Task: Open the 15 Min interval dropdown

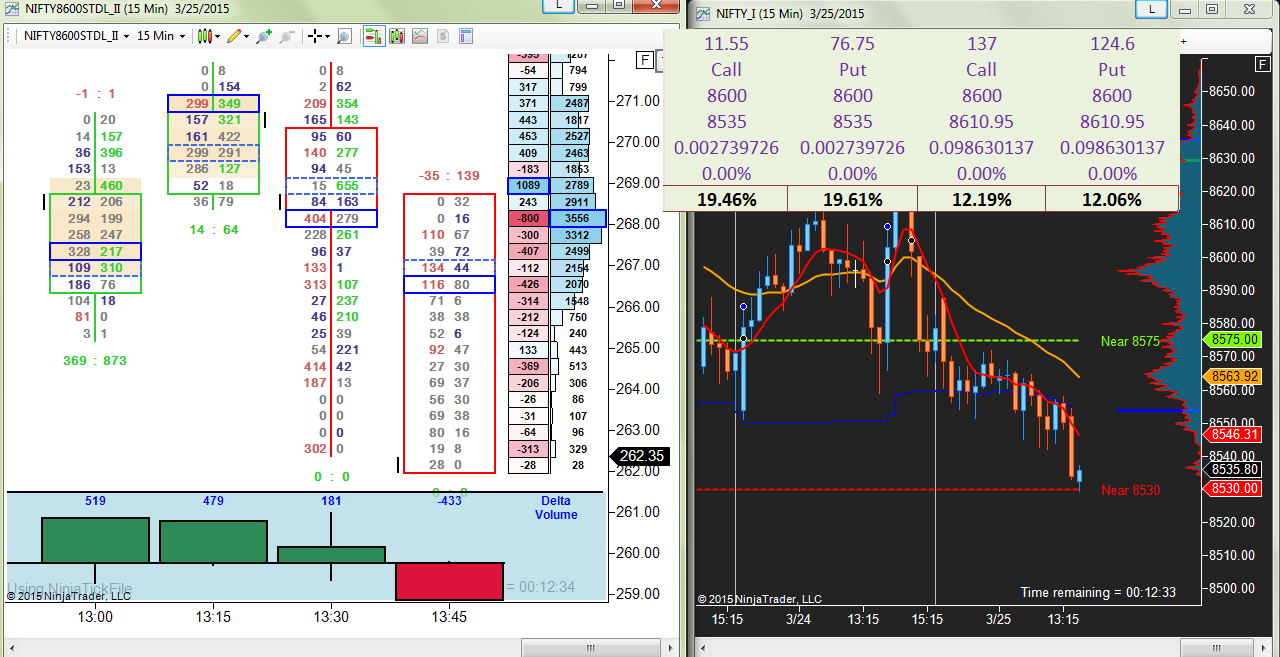Action: (x=160, y=36)
